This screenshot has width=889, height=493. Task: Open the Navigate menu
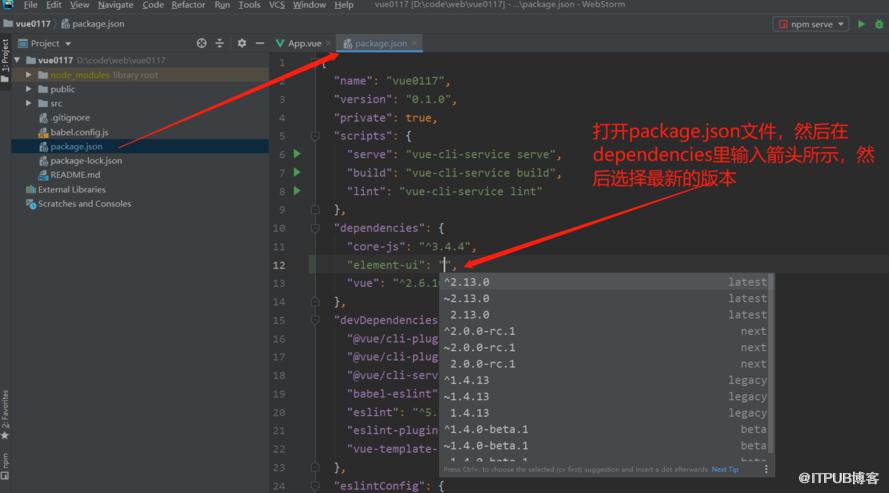[x=116, y=5]
